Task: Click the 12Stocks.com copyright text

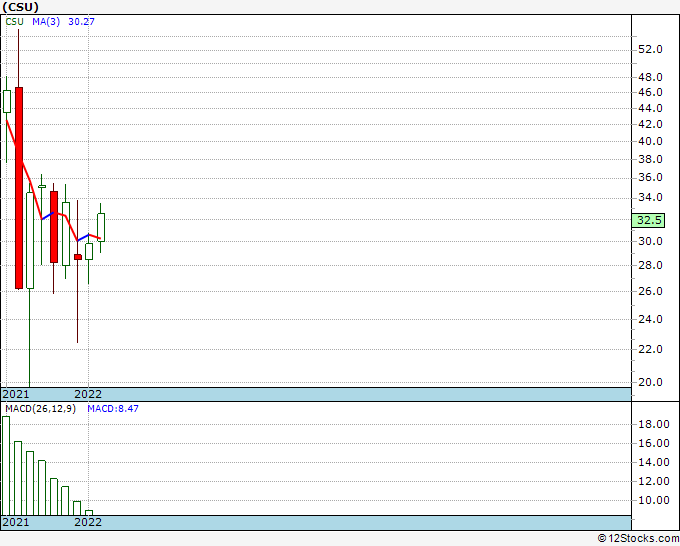Action: pyautogui.click(x=638, y=539)
